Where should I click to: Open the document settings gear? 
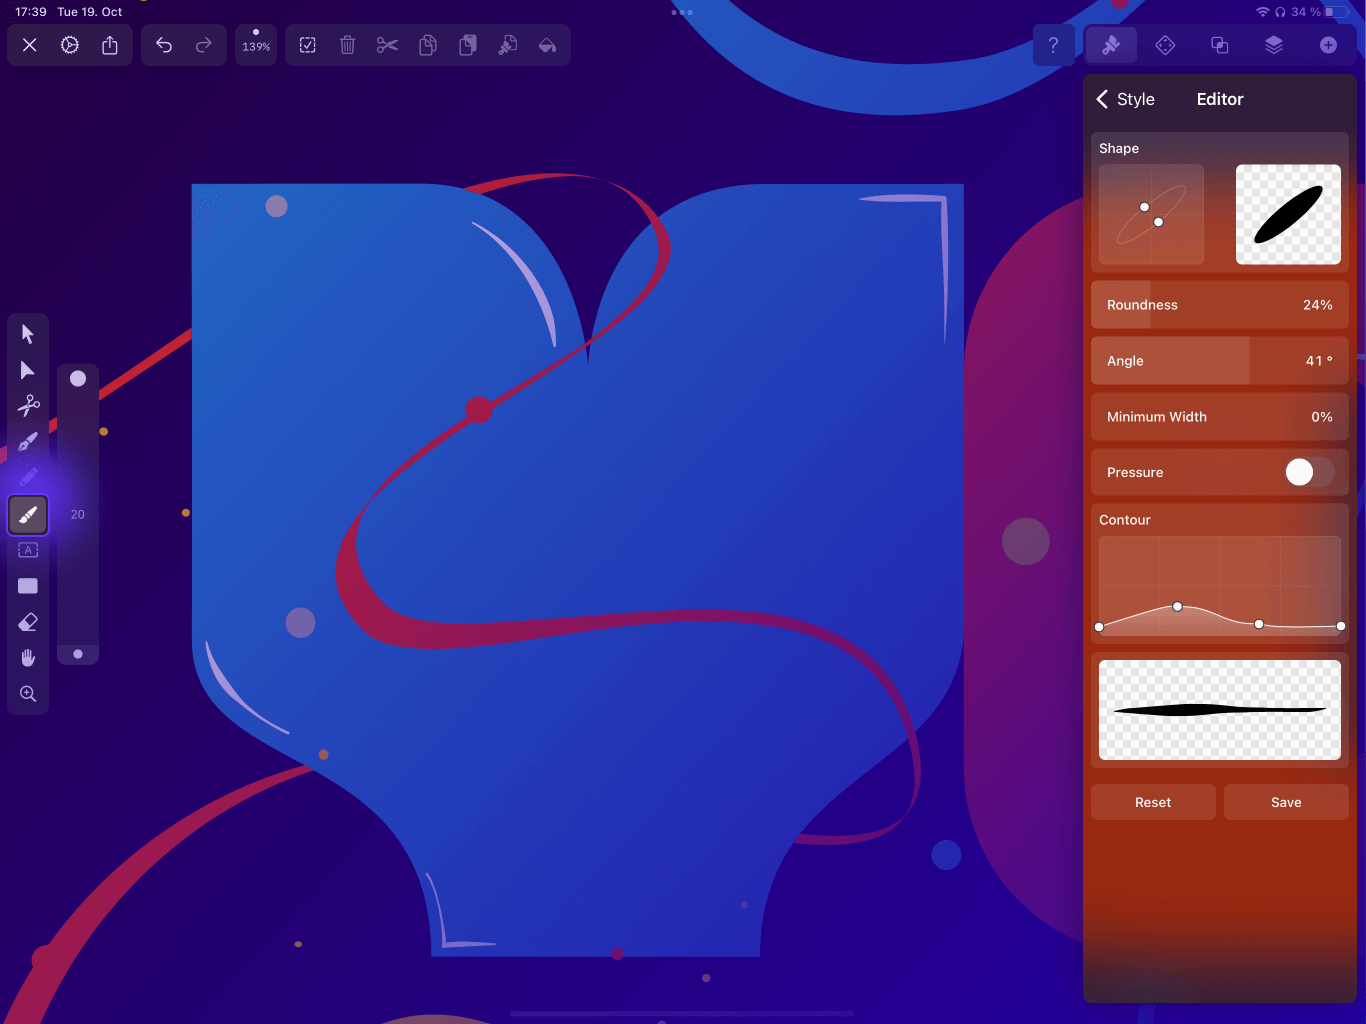69,45
